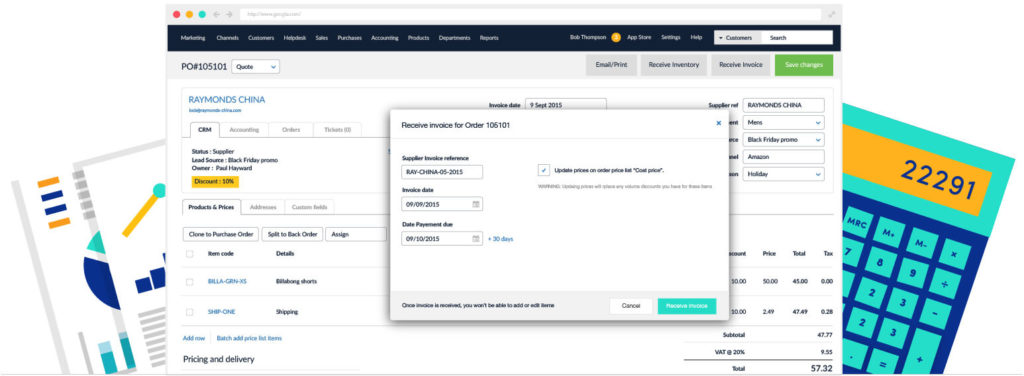Viewport: 1024px width, 376px height.
Task: Open calendar picker for Invoice date field
Action: pos(475,204)
